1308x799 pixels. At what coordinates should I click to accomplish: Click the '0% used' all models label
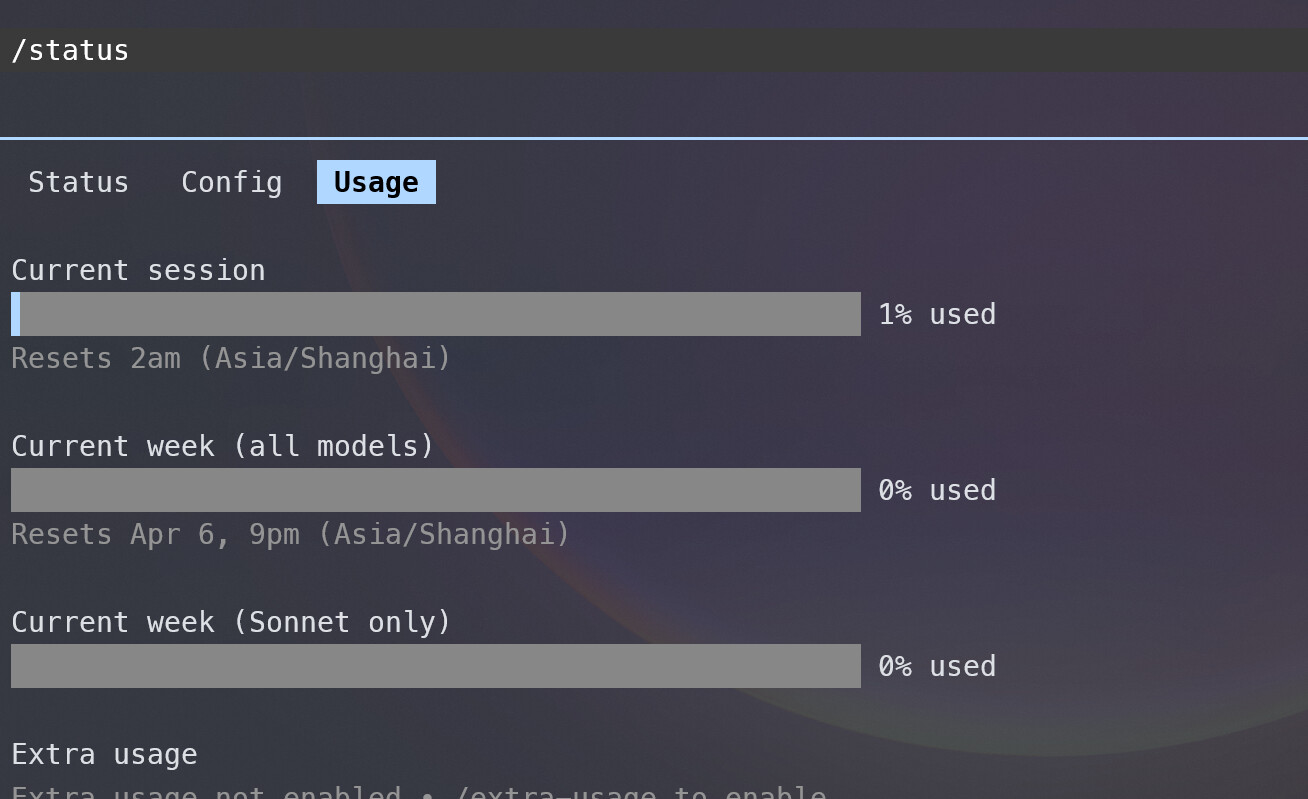pyautogui.click(x=937, y=490)
